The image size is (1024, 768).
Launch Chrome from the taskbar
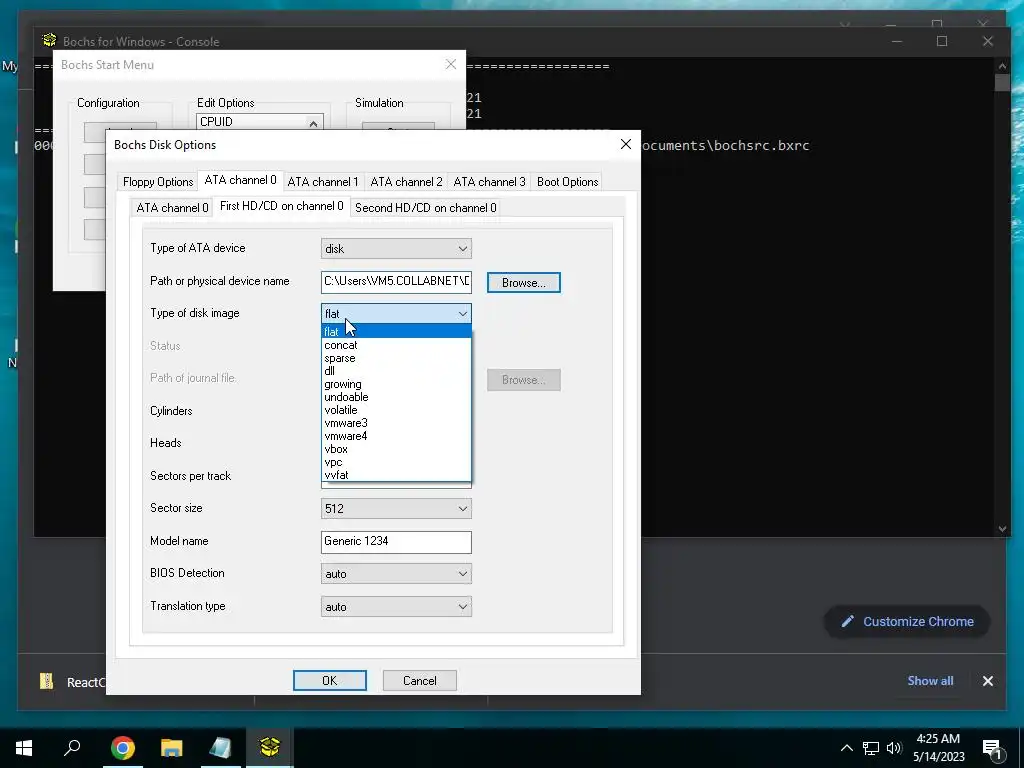pyautogui.click(x=122, y=747)
